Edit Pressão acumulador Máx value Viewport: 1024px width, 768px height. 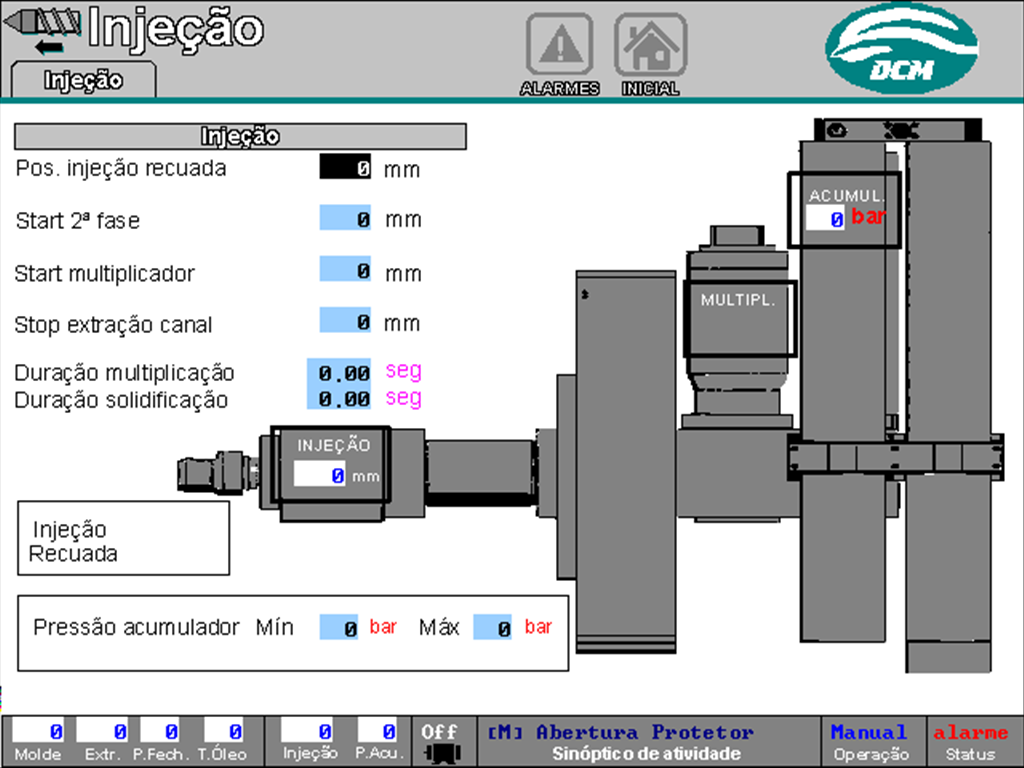[x=493, y=628]
